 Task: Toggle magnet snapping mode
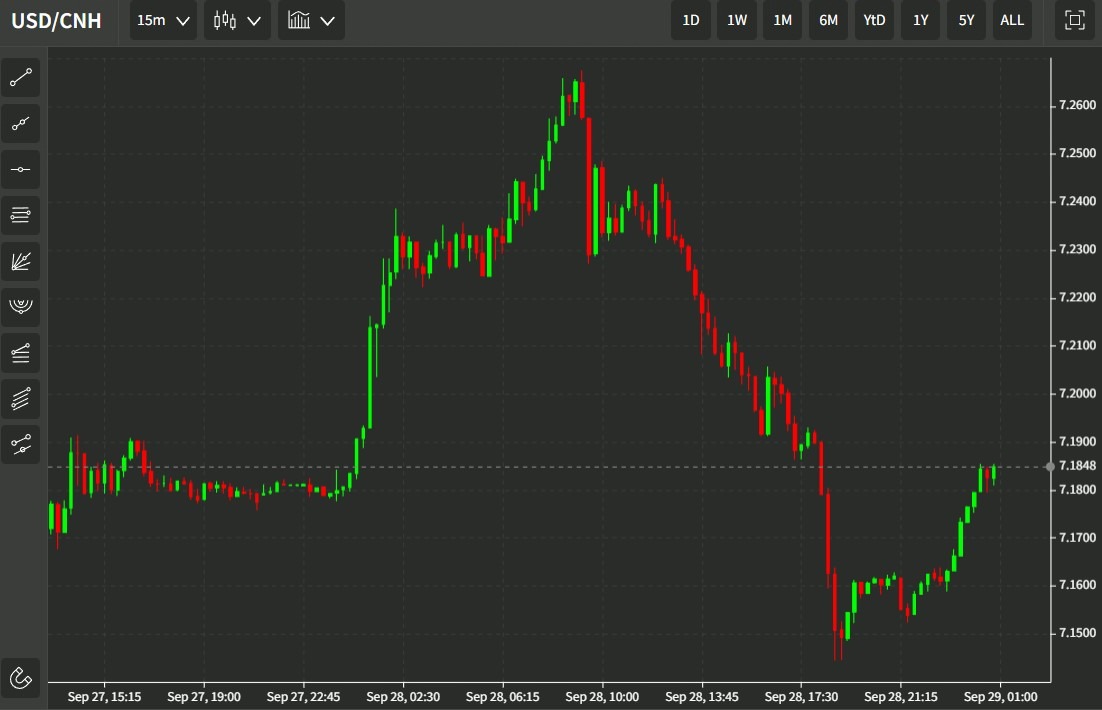point(21,678)
